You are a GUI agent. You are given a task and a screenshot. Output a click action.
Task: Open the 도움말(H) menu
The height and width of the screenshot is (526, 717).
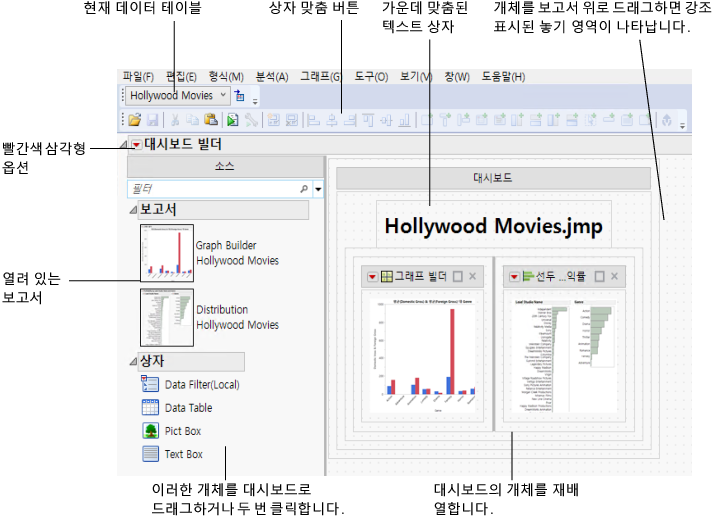click(x=503, y=76)
